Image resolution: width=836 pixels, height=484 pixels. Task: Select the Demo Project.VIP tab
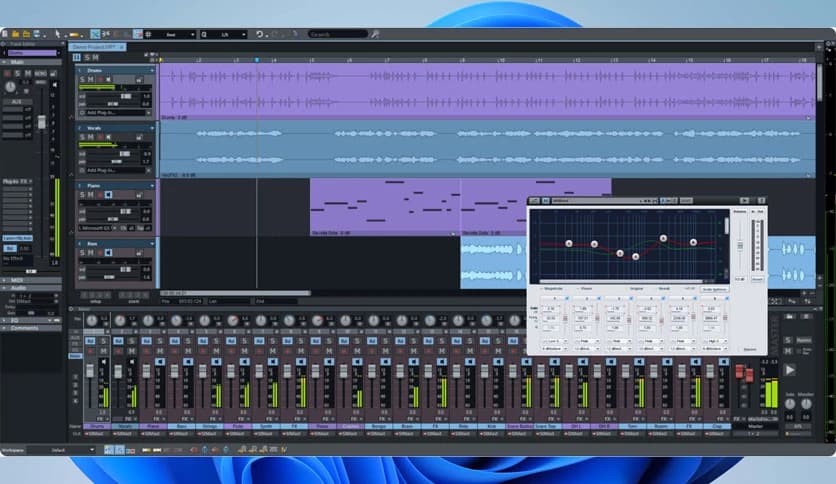tap(97, 47)
